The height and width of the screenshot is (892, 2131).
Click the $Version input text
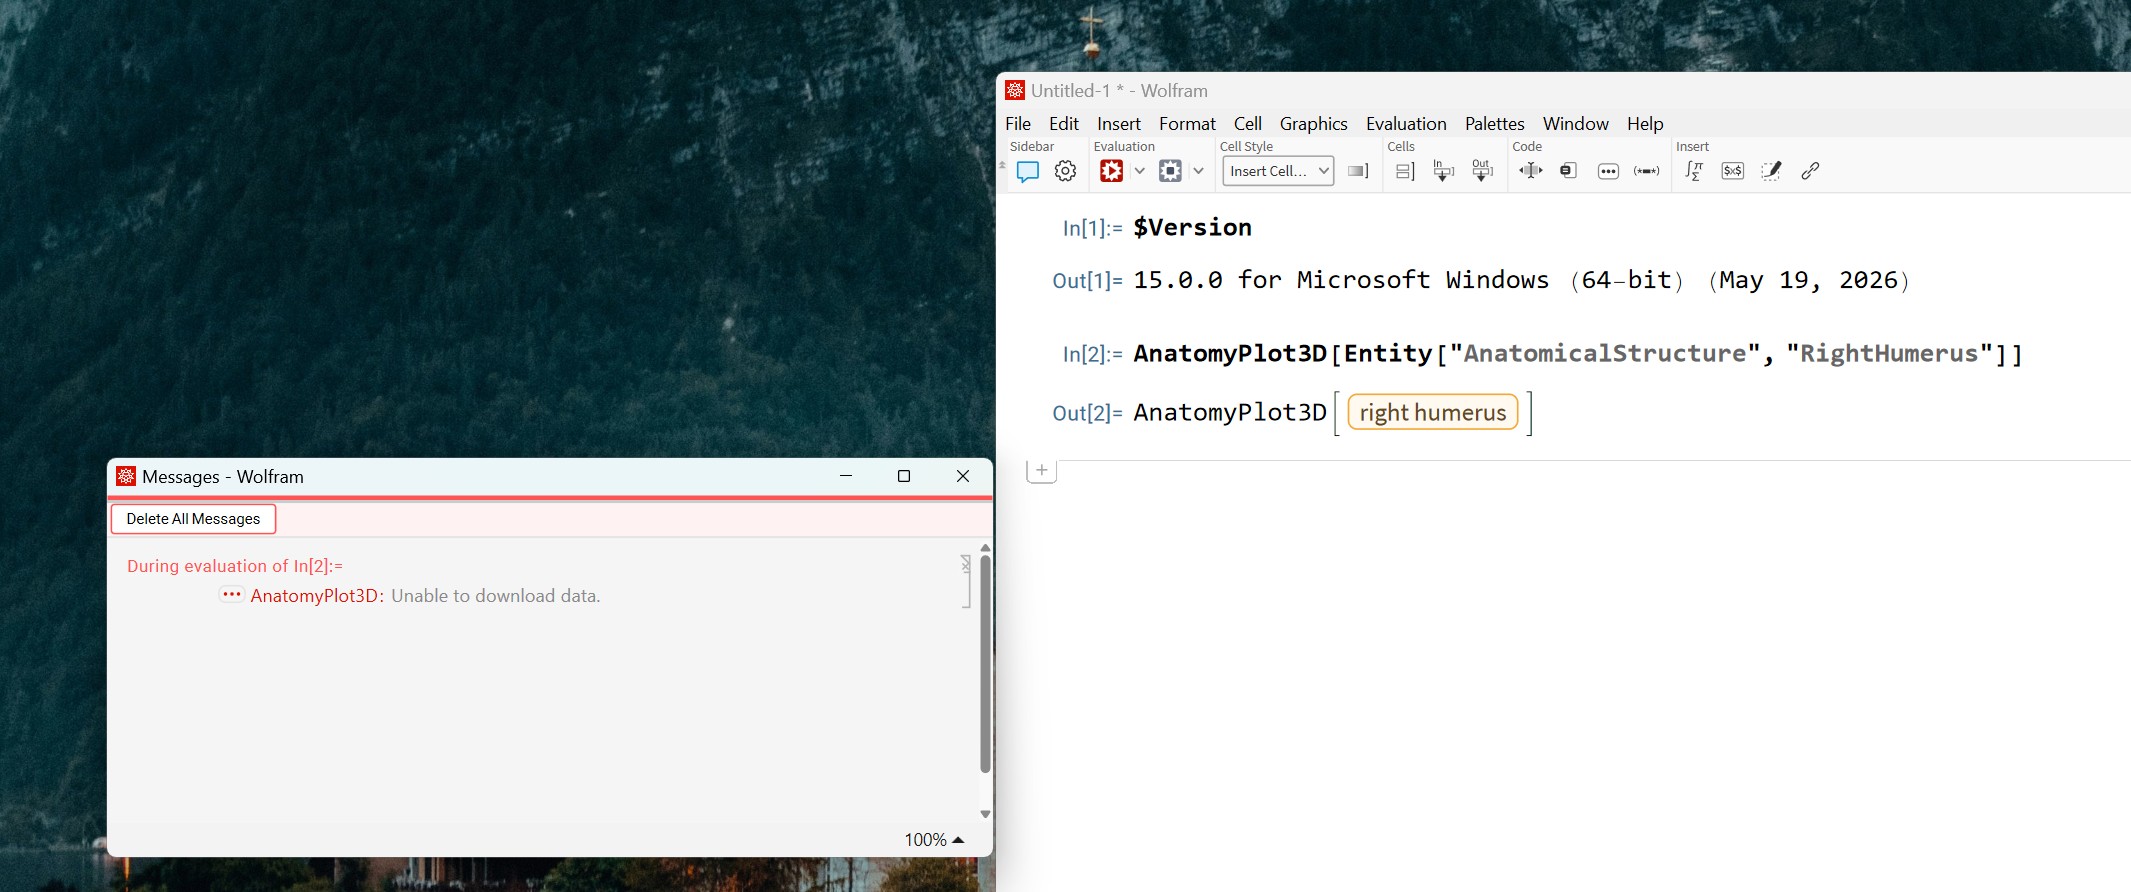click(x=1192, y=228)
